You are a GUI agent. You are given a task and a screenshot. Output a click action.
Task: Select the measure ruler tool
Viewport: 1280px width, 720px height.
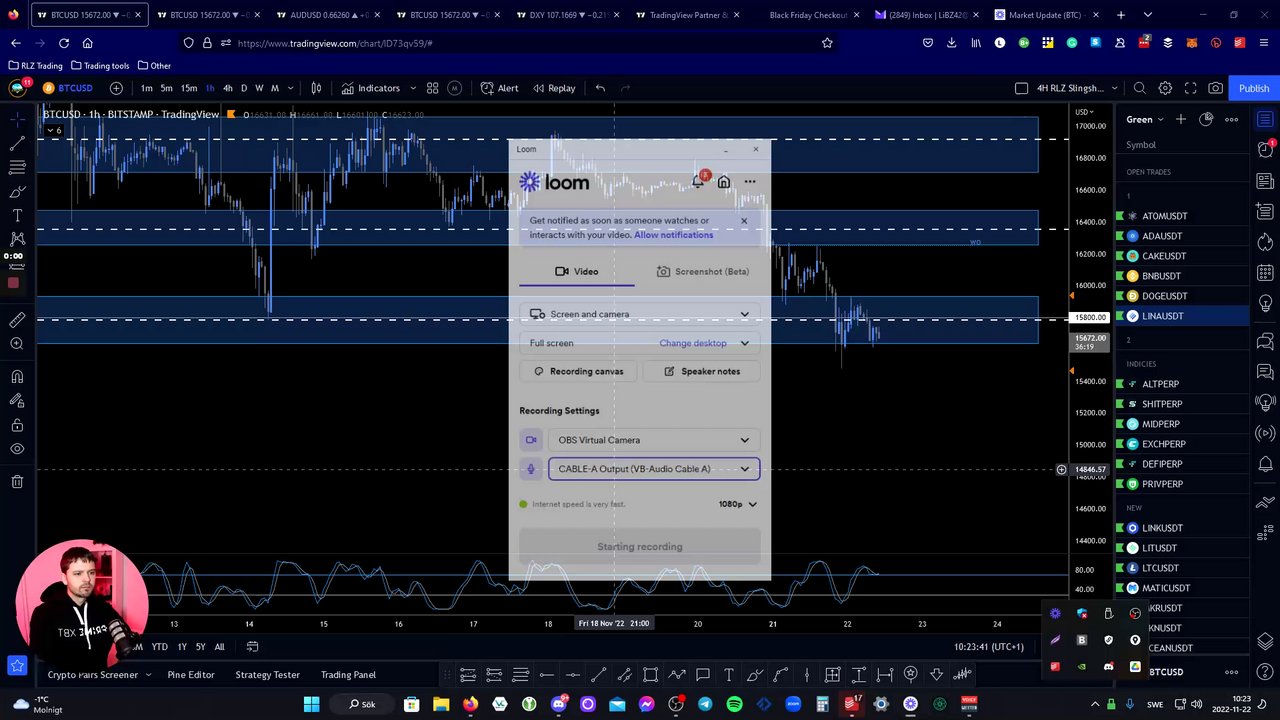pos(17,320)
